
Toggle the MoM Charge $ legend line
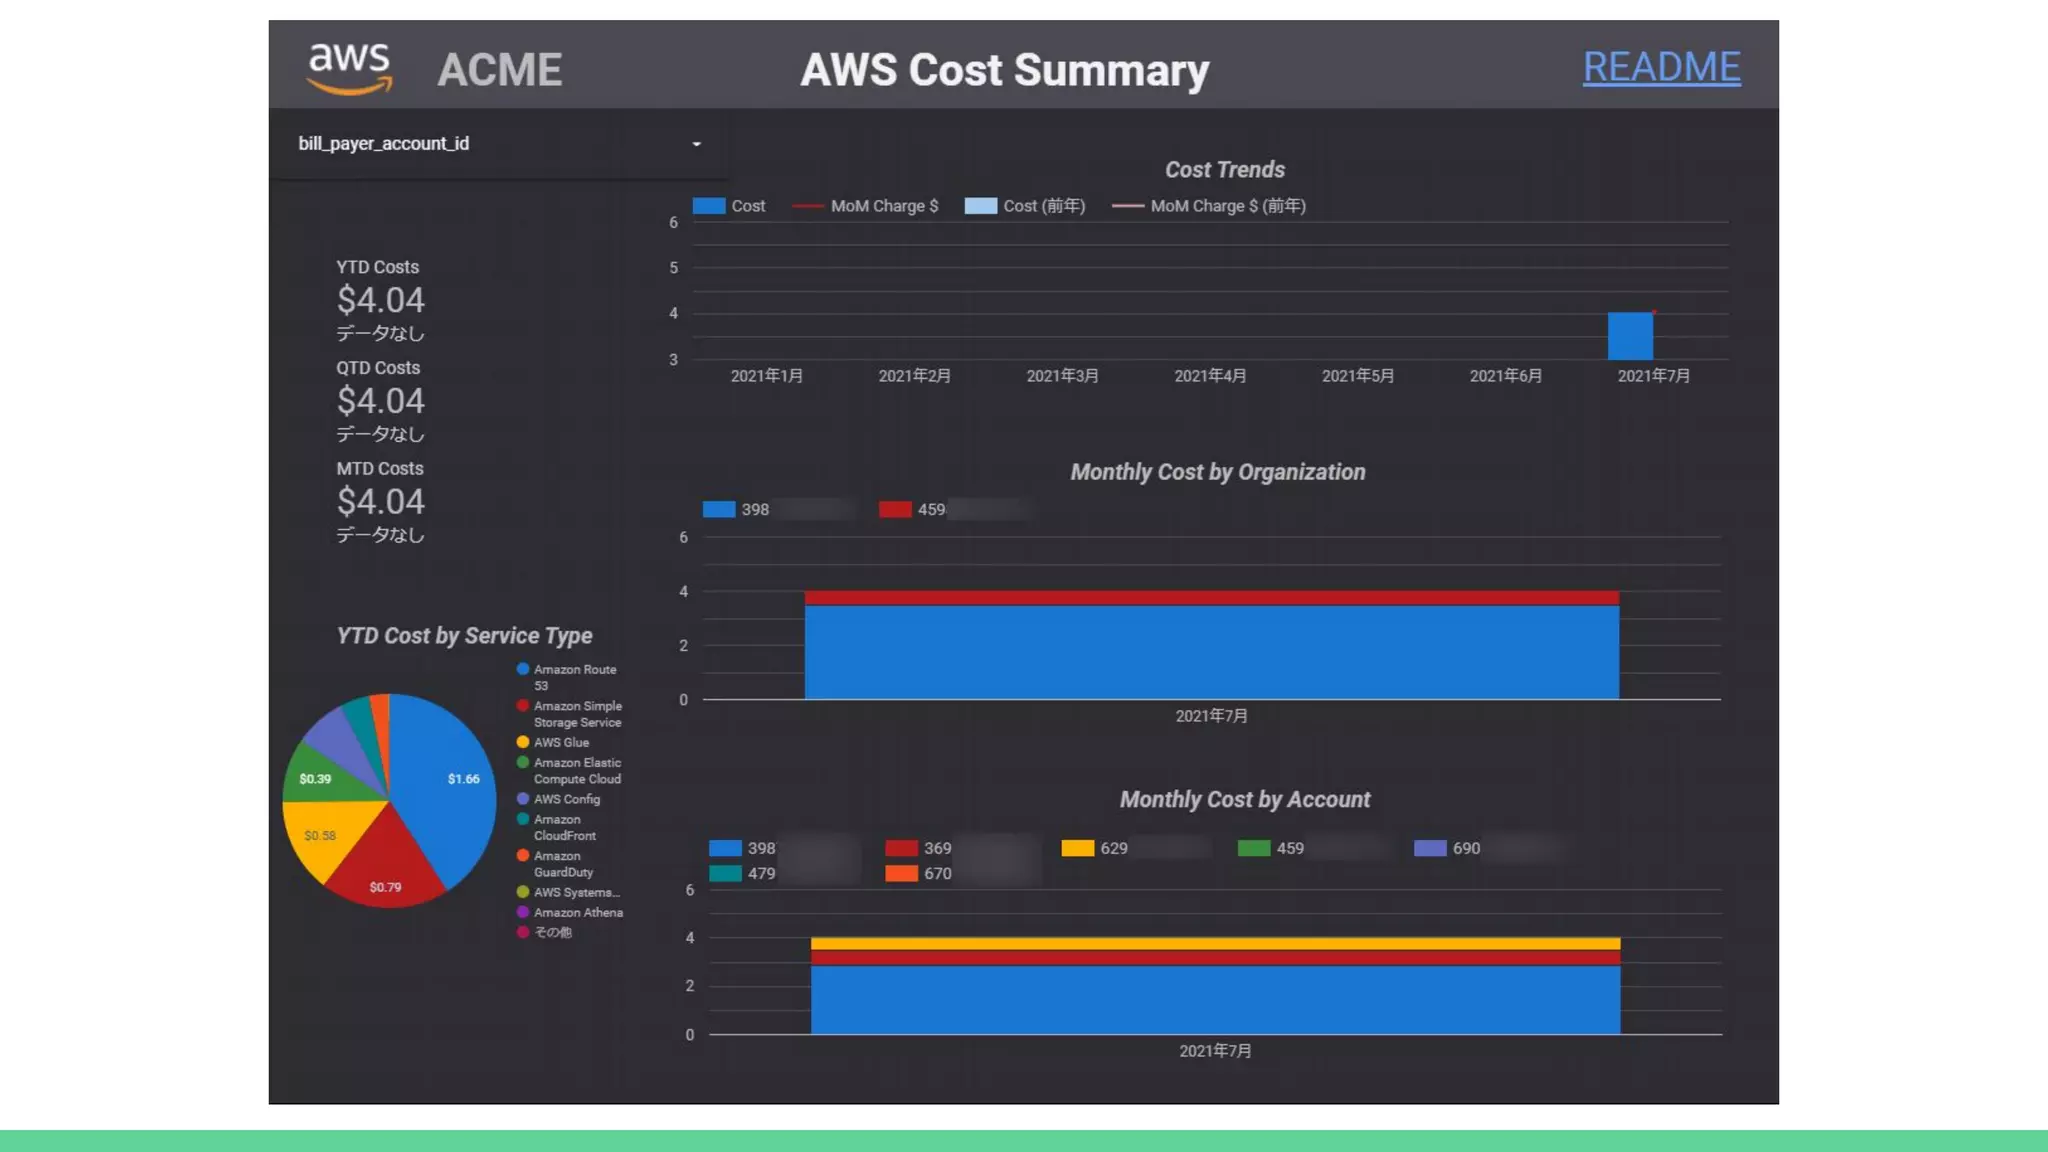(x=807, y=206)
